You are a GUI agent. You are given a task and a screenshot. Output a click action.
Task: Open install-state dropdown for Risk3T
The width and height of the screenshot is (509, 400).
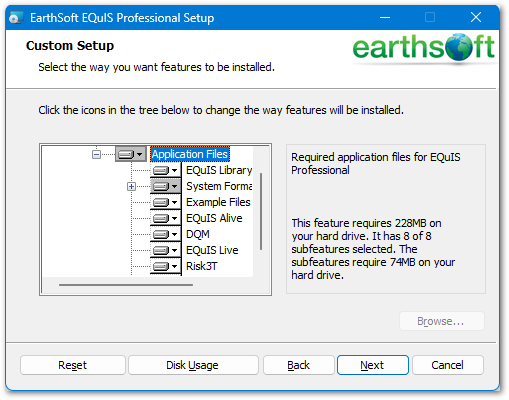click(x=165, y=266)
